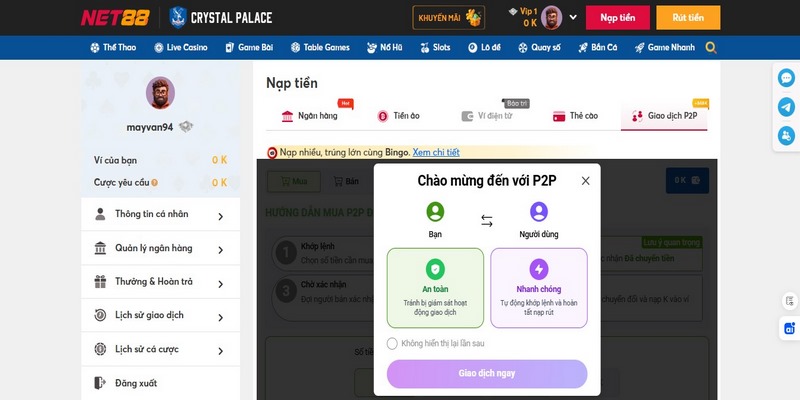Click the purple Người dùng icon
This screenshot has width=800, height=400.
(x=539, y=212)
